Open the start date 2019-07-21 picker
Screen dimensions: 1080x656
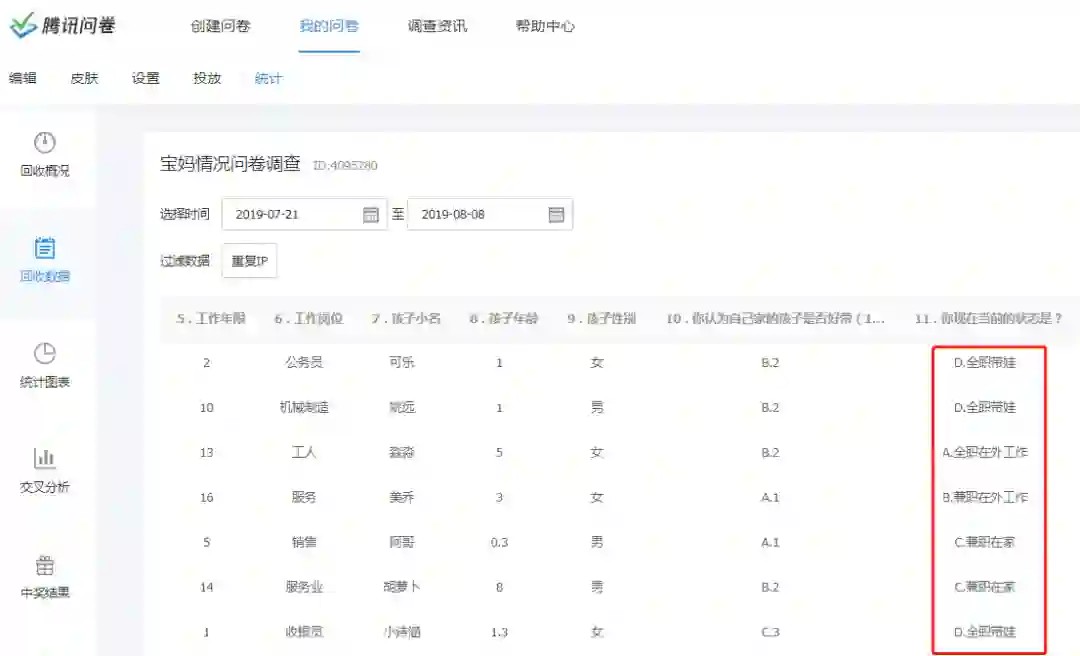point(290,214)
